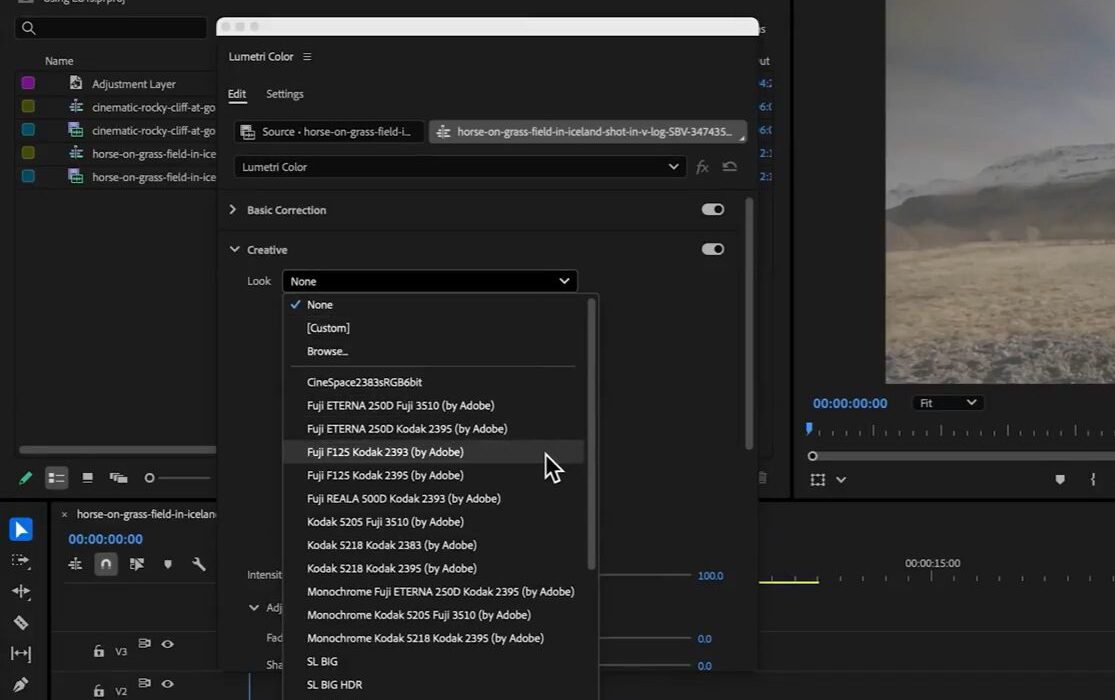The height and width of the screenshot is (700, 1115).
Task: Click the Look list scrollbar
Action: tap(591, 434)
